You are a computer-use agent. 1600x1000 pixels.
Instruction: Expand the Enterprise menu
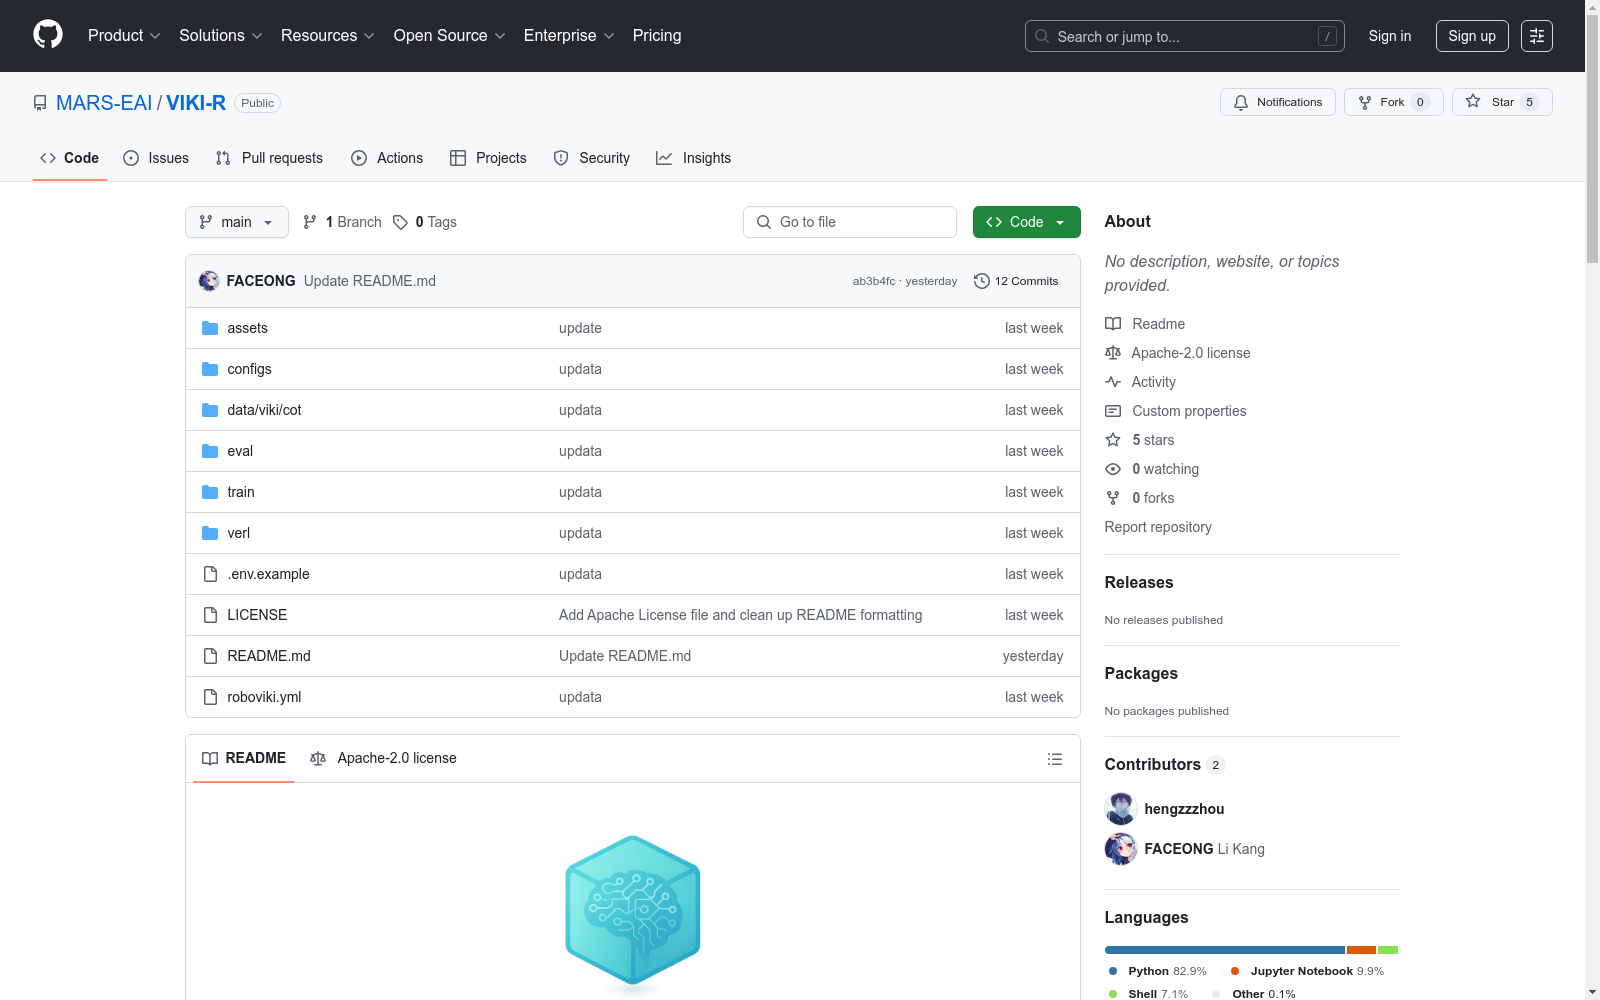point(569,36)
